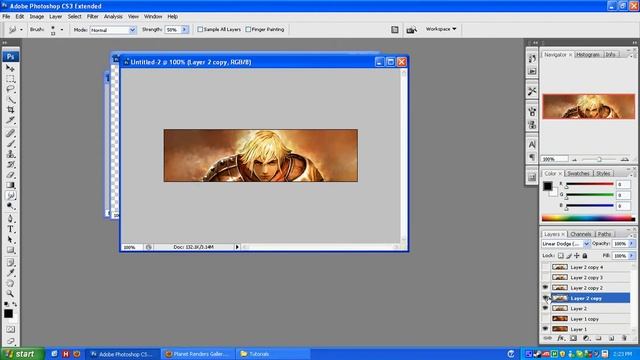Select the Gradient tool

click(x=10, y=185)
